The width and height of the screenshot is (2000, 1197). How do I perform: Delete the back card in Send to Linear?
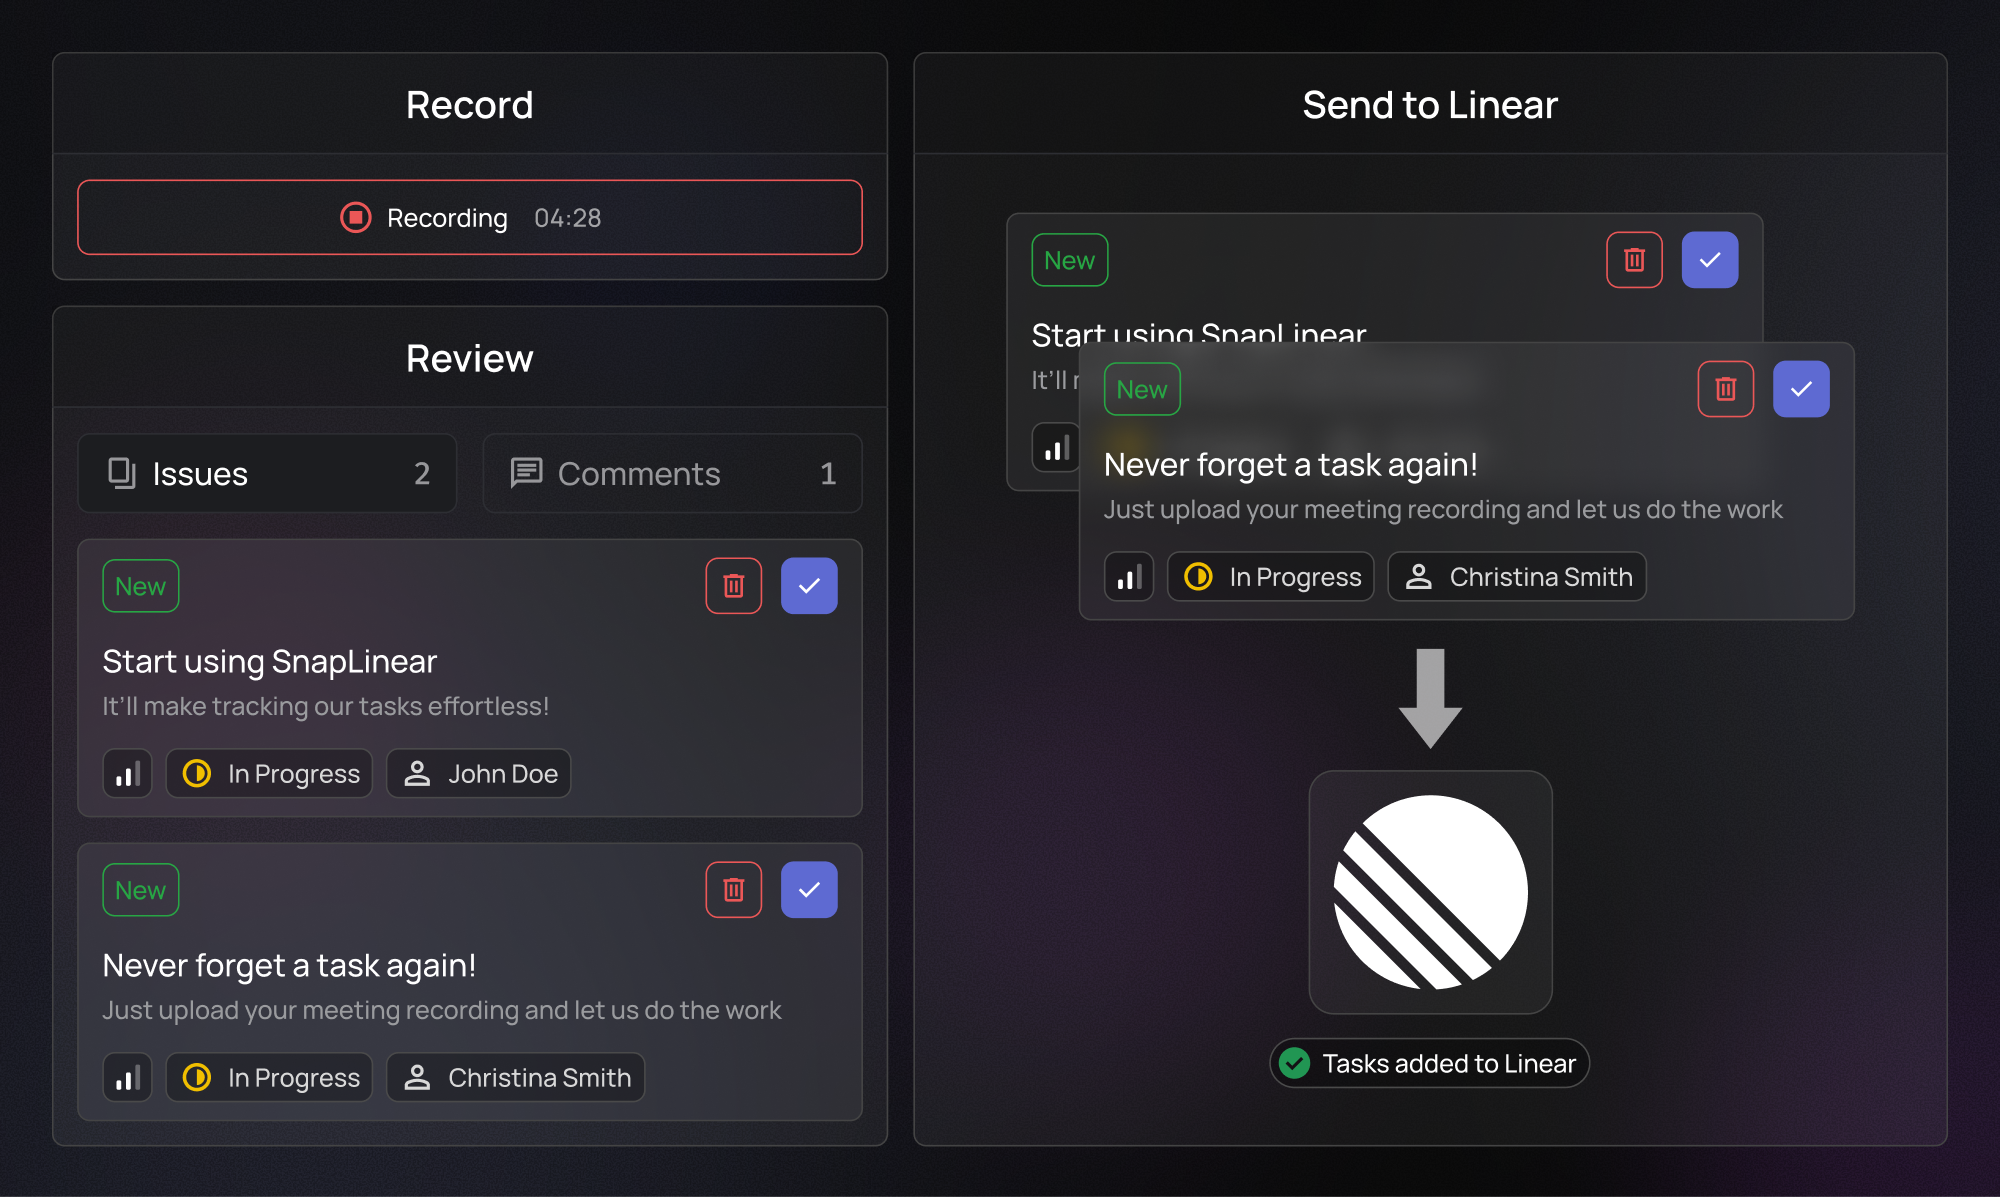click(x=1635, y=260)
